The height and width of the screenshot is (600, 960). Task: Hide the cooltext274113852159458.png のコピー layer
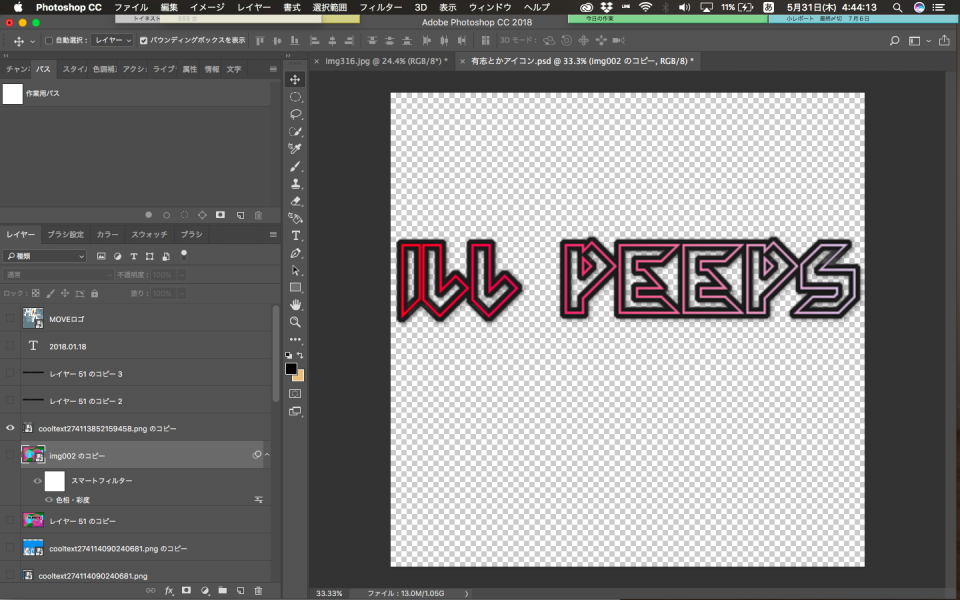pos(11,428)
